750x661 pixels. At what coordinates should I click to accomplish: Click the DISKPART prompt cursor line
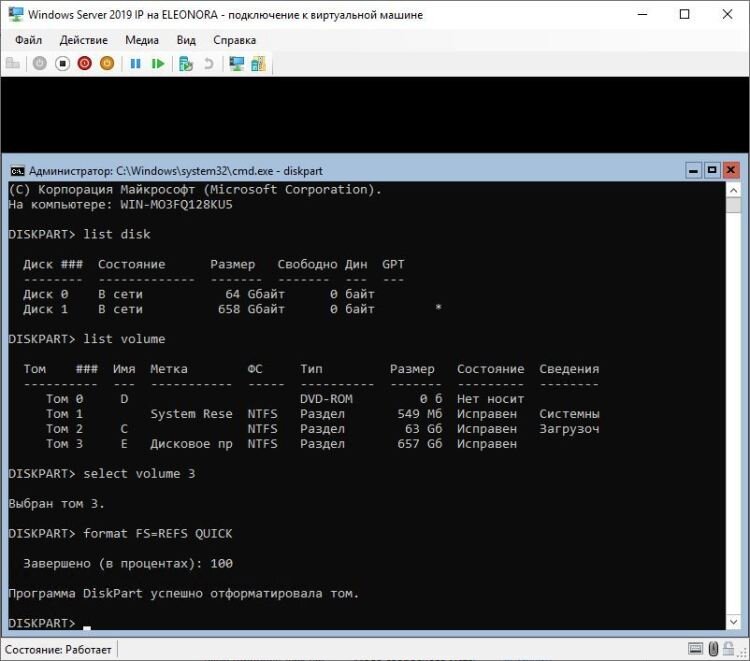[x=49, y=623]
